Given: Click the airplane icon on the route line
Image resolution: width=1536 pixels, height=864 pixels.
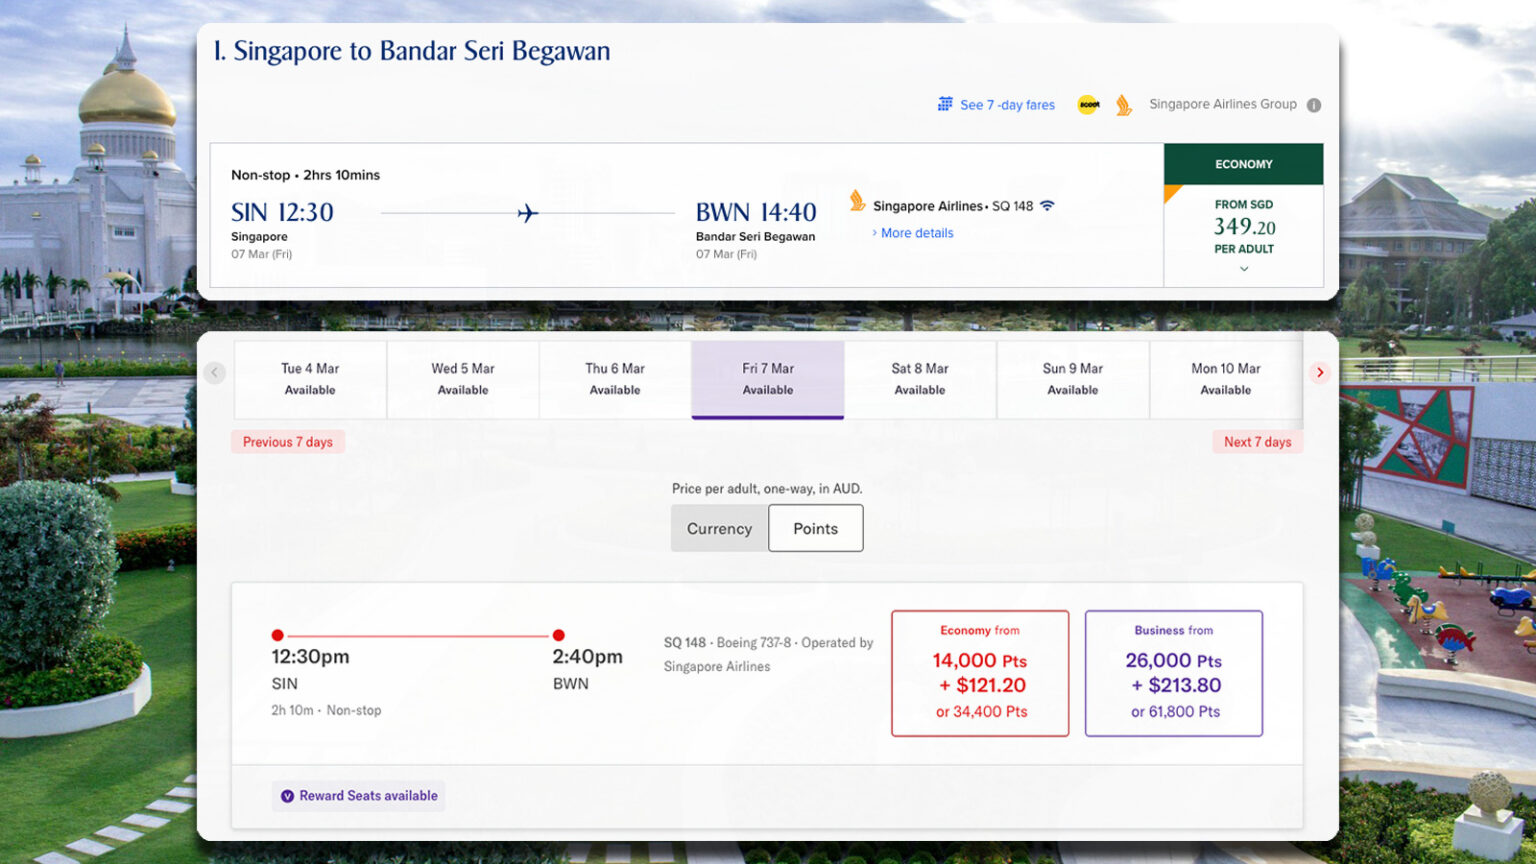Looking at the screenshot, I should coord(528,213).
